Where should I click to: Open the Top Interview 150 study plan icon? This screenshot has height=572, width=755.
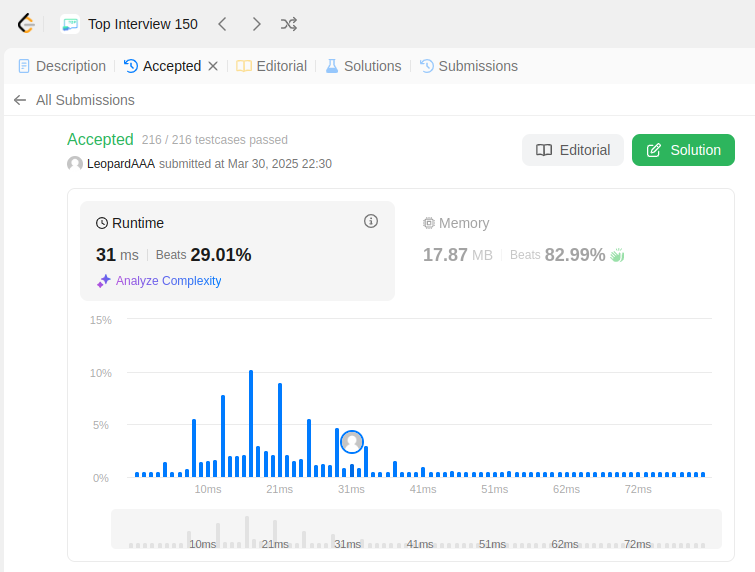point(70,24)
